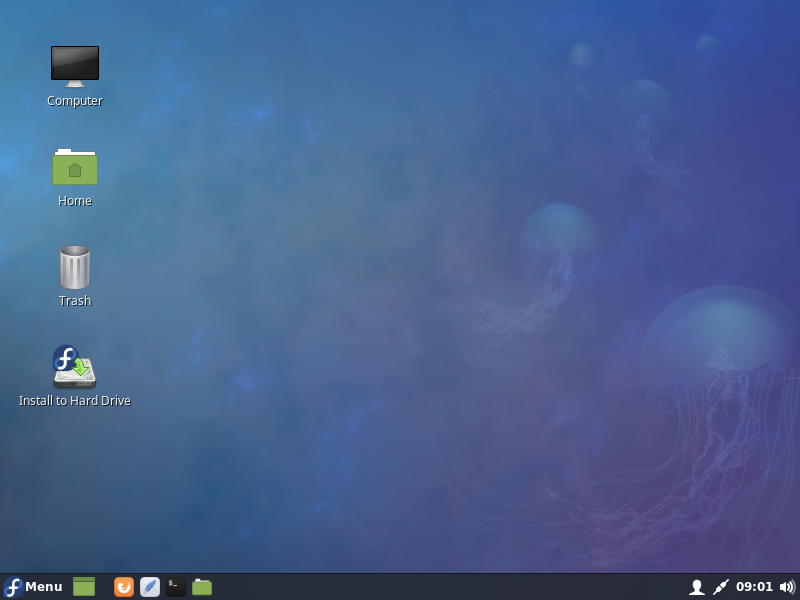Open the calendar from the 09:01 clock
800x600 pixels.
point(754,587)
